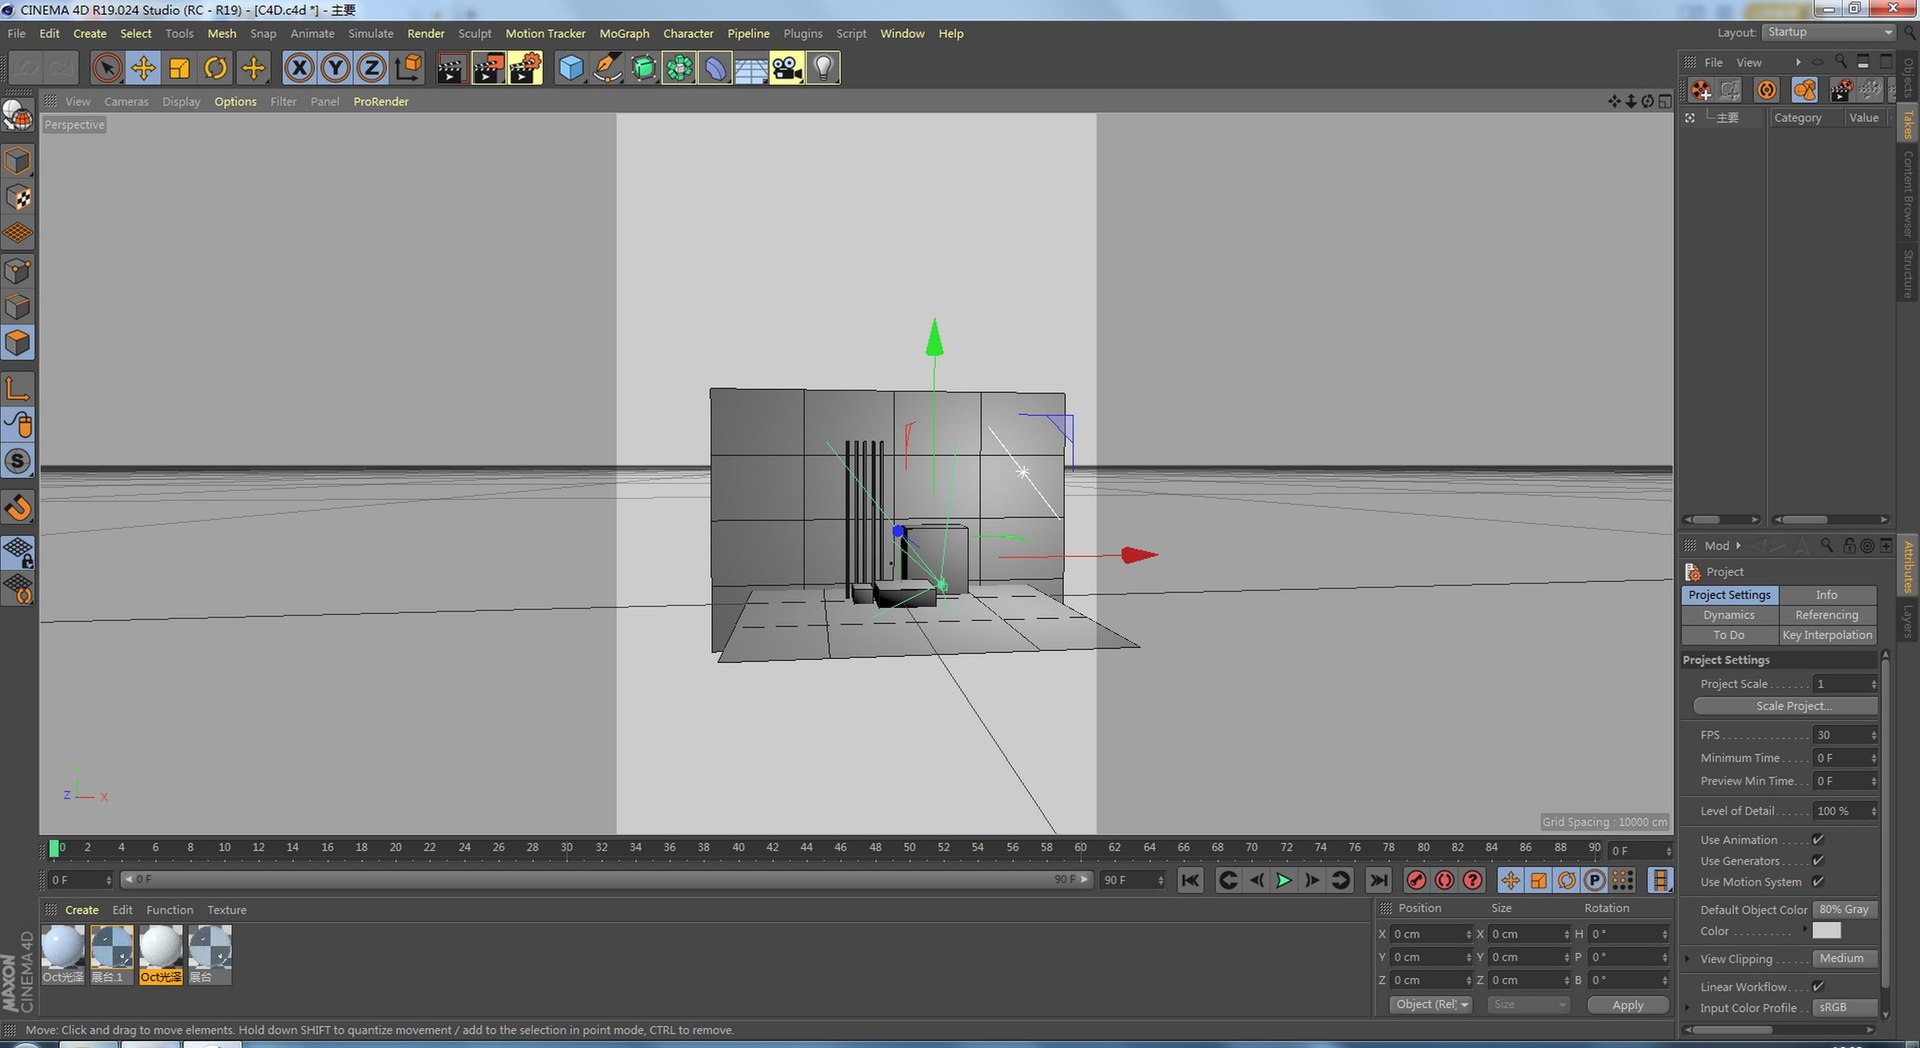
Task: Go to end of animation
Action: coord(1378,880)
